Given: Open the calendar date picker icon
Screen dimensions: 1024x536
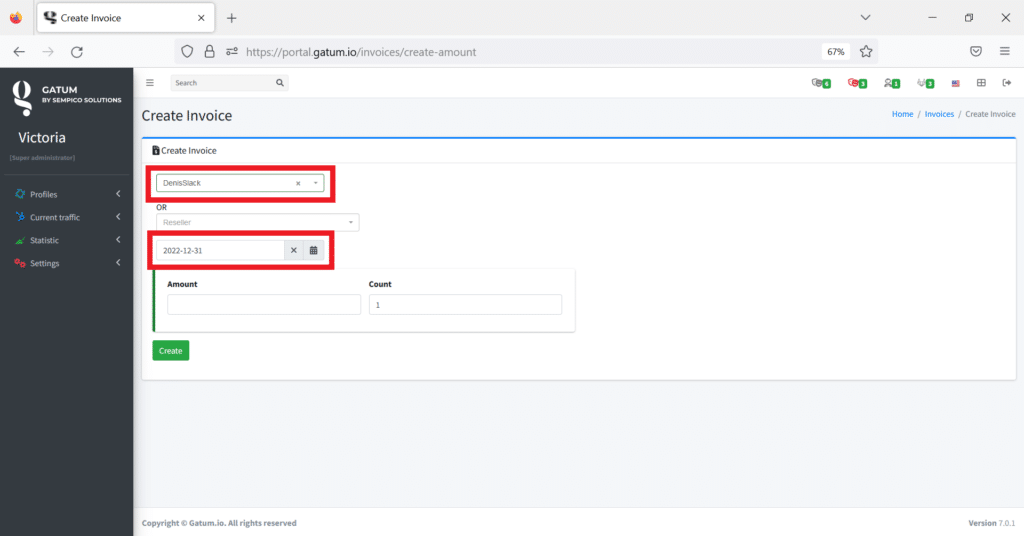Looking at the screenshot, I should [x=313, y=250].
